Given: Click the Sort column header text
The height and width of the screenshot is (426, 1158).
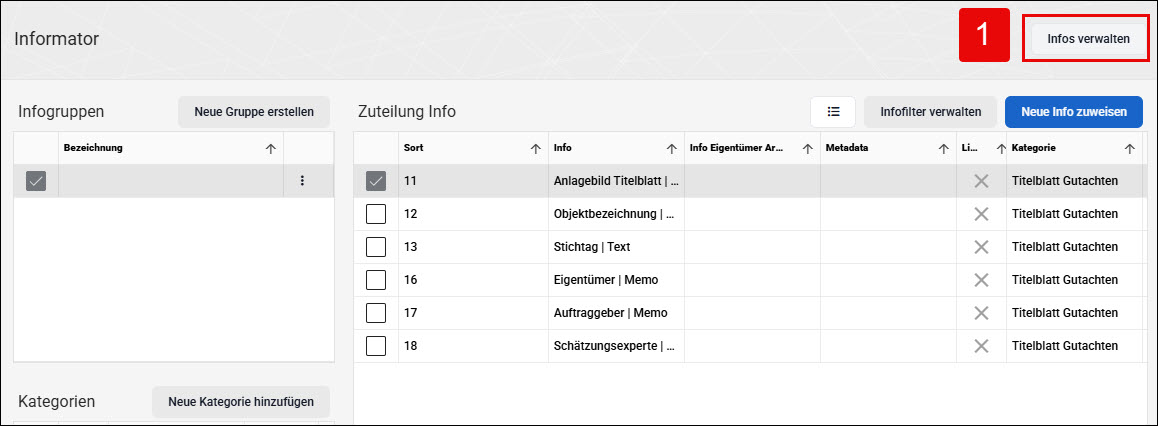Looking at the screenshot, I should click(414, 148).
